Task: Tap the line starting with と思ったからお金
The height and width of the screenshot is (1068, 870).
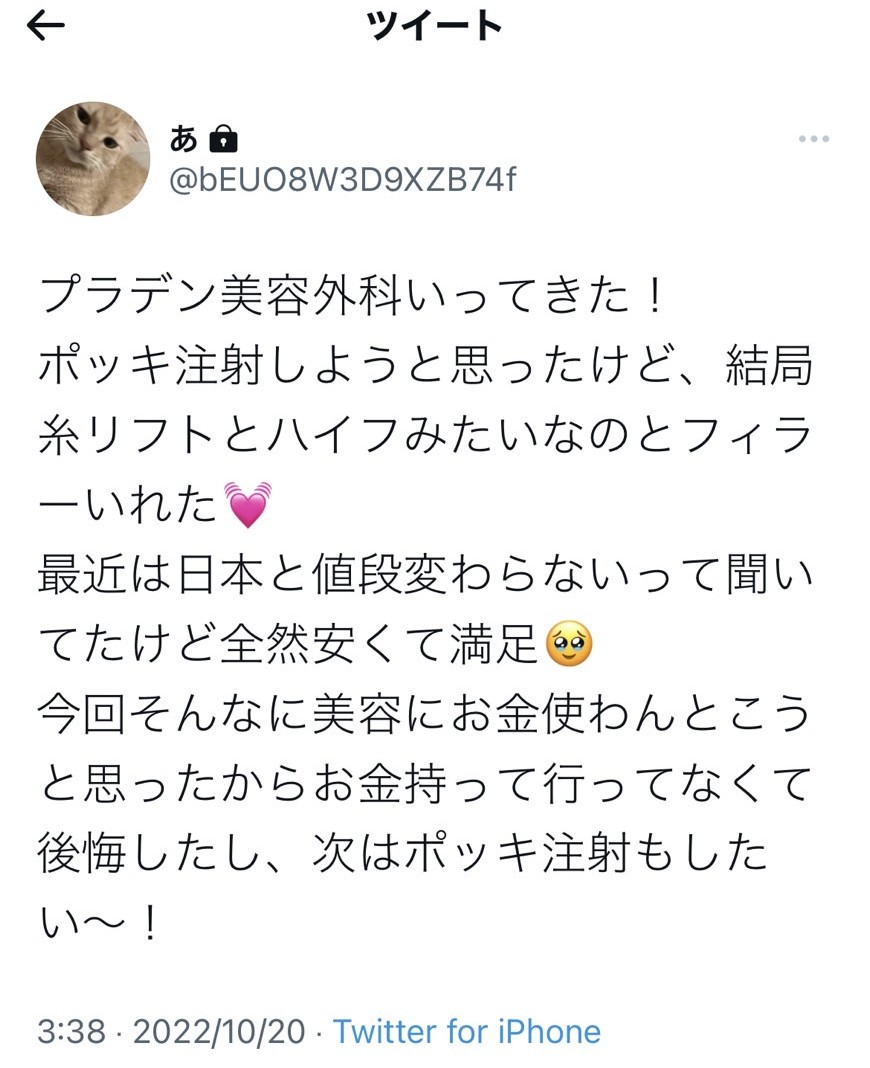Action: (425, 783)
